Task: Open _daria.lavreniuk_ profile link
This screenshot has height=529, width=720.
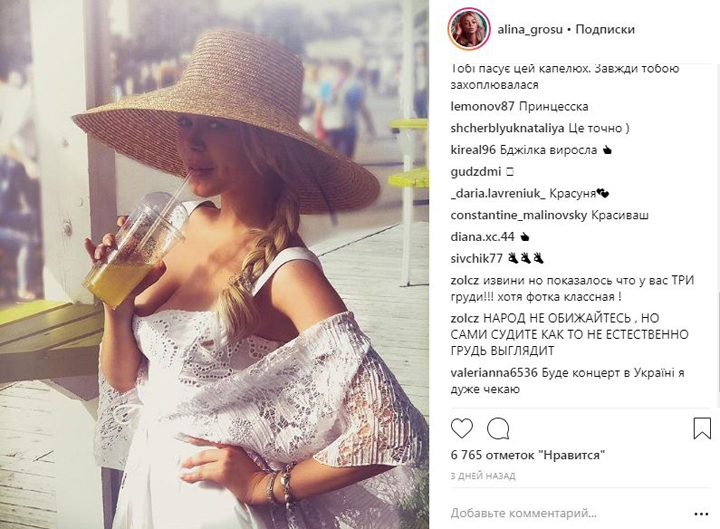Action: [x=498, y=193]
